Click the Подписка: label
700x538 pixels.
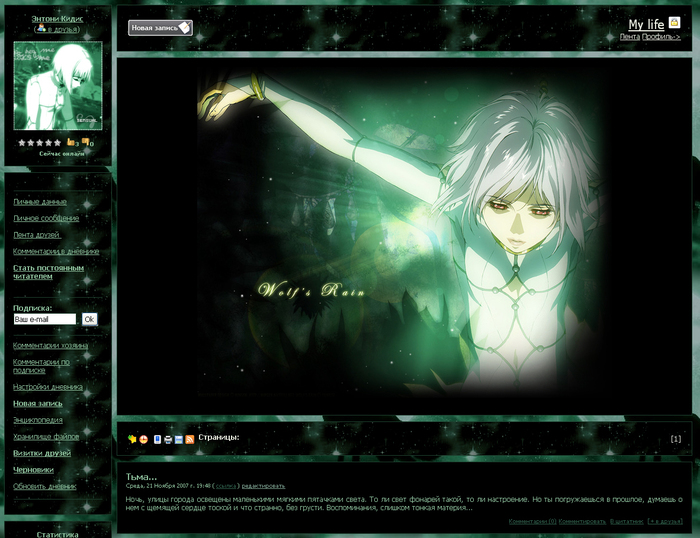point(33,308)
